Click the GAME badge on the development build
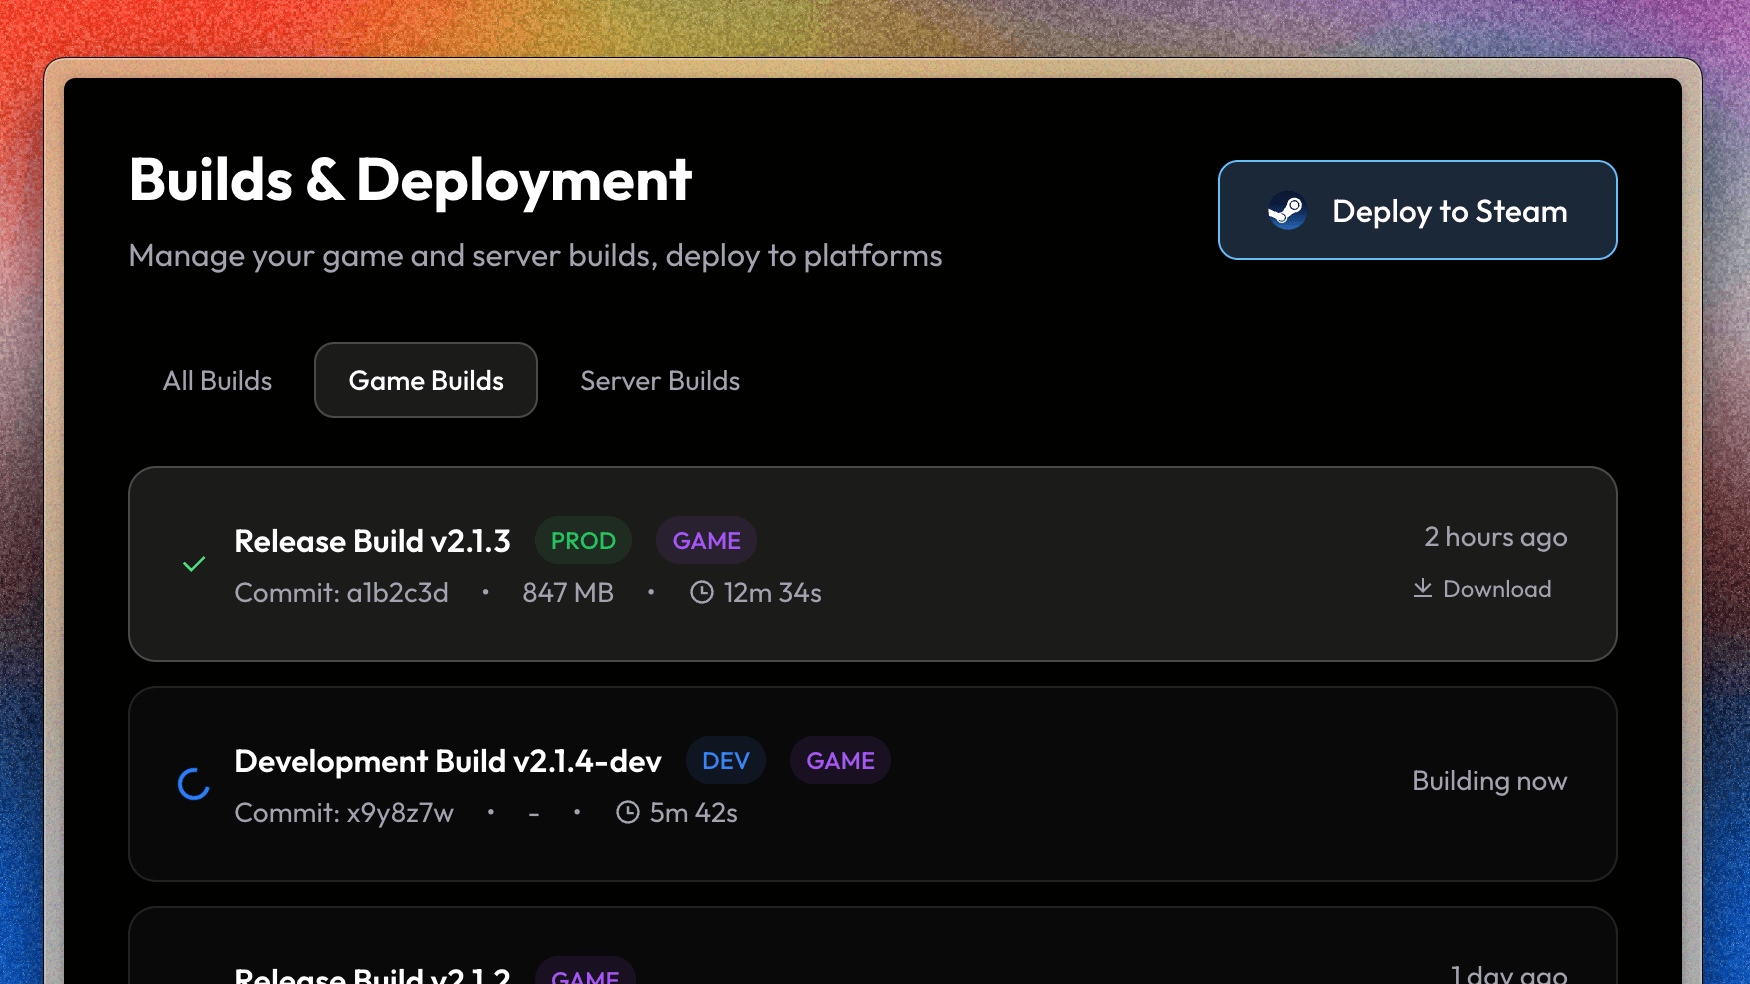 click(x=840, y=760)
